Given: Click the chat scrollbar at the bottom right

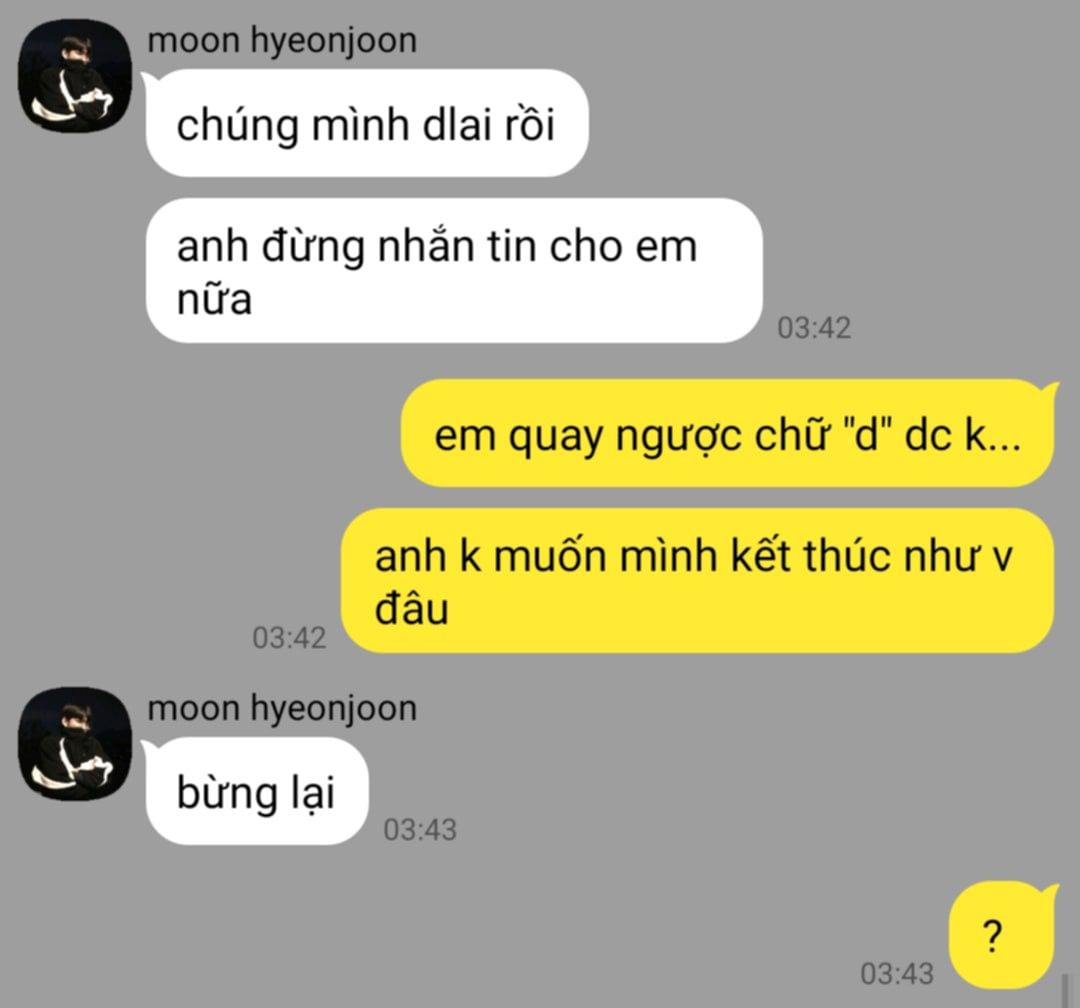Looking at the screenshot, I should coord(1065,991).
